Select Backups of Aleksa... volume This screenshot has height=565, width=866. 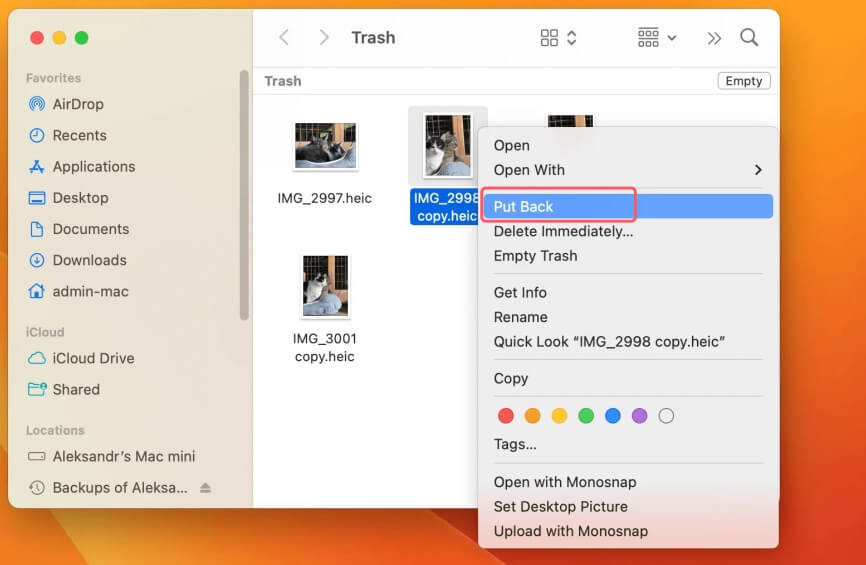click(x=108, y=488)
